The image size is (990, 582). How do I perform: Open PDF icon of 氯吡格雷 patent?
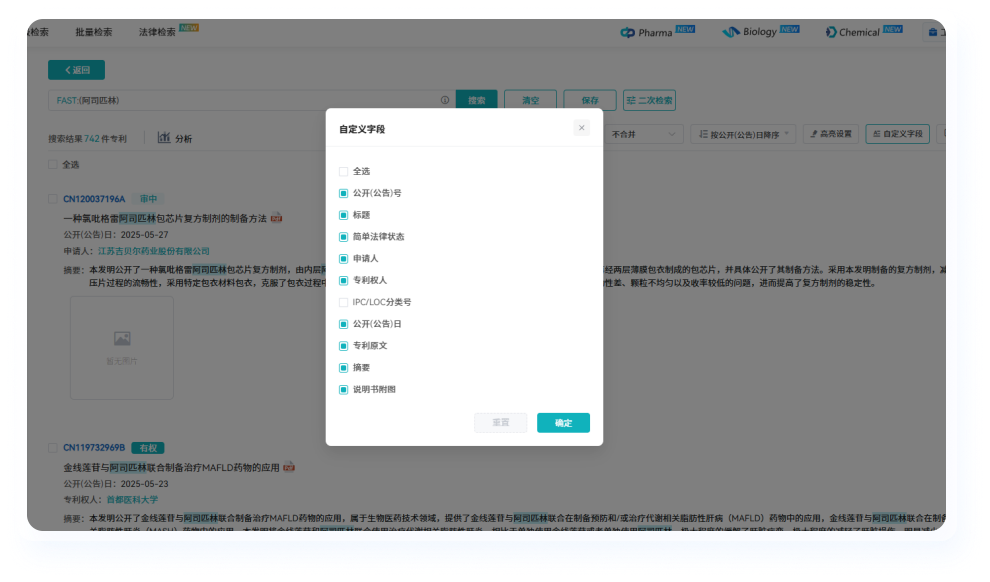(277, 218)
